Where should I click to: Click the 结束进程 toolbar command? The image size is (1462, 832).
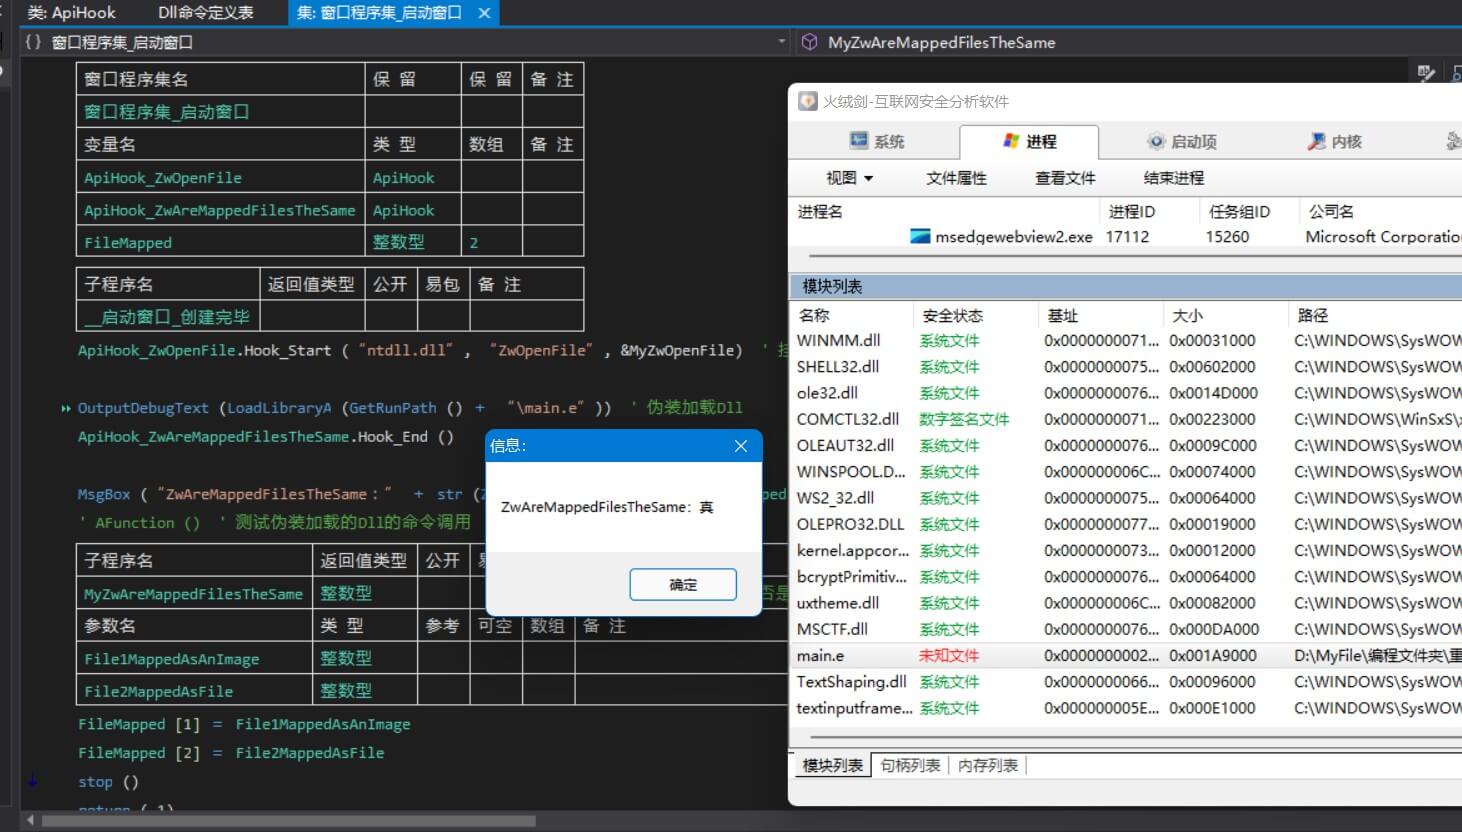coord(1172,177)
